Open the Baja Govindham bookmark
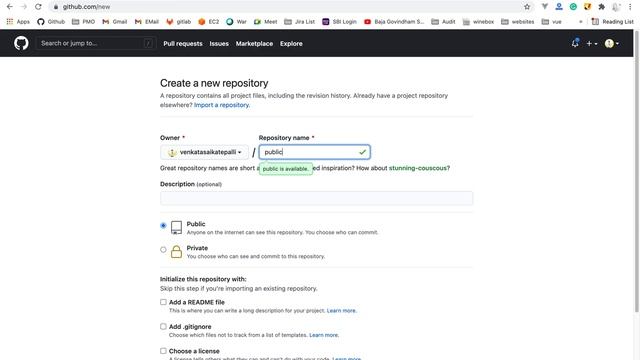 coord(394,22)
